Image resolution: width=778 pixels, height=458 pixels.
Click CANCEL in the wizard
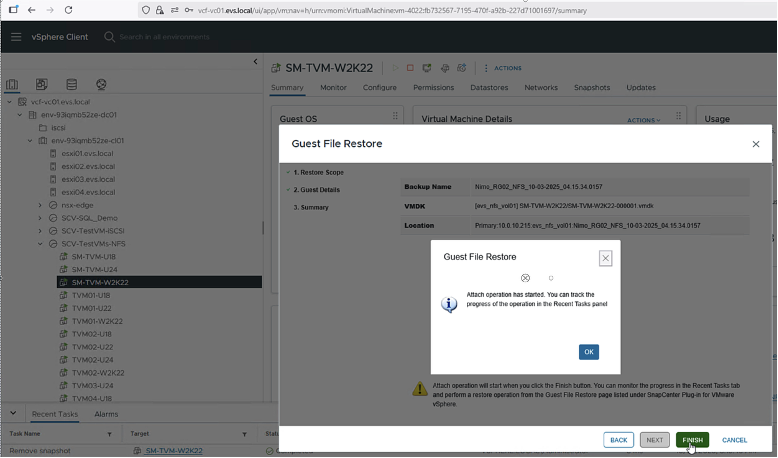[x=734, y=440]
